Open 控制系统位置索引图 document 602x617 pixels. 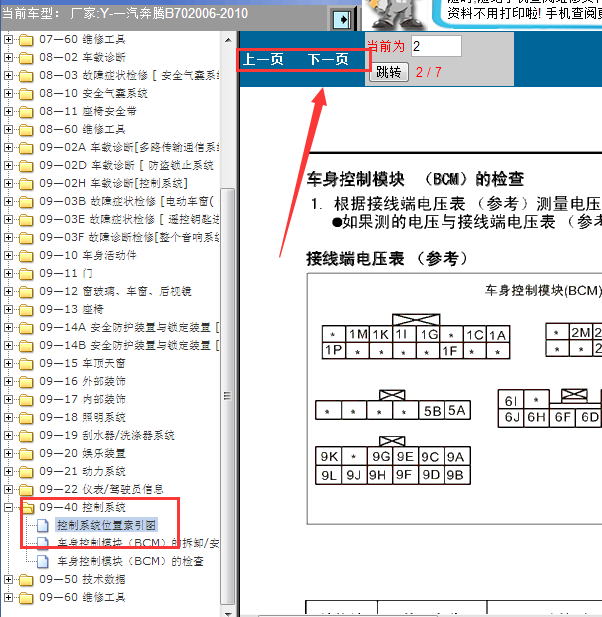[107, 525]
